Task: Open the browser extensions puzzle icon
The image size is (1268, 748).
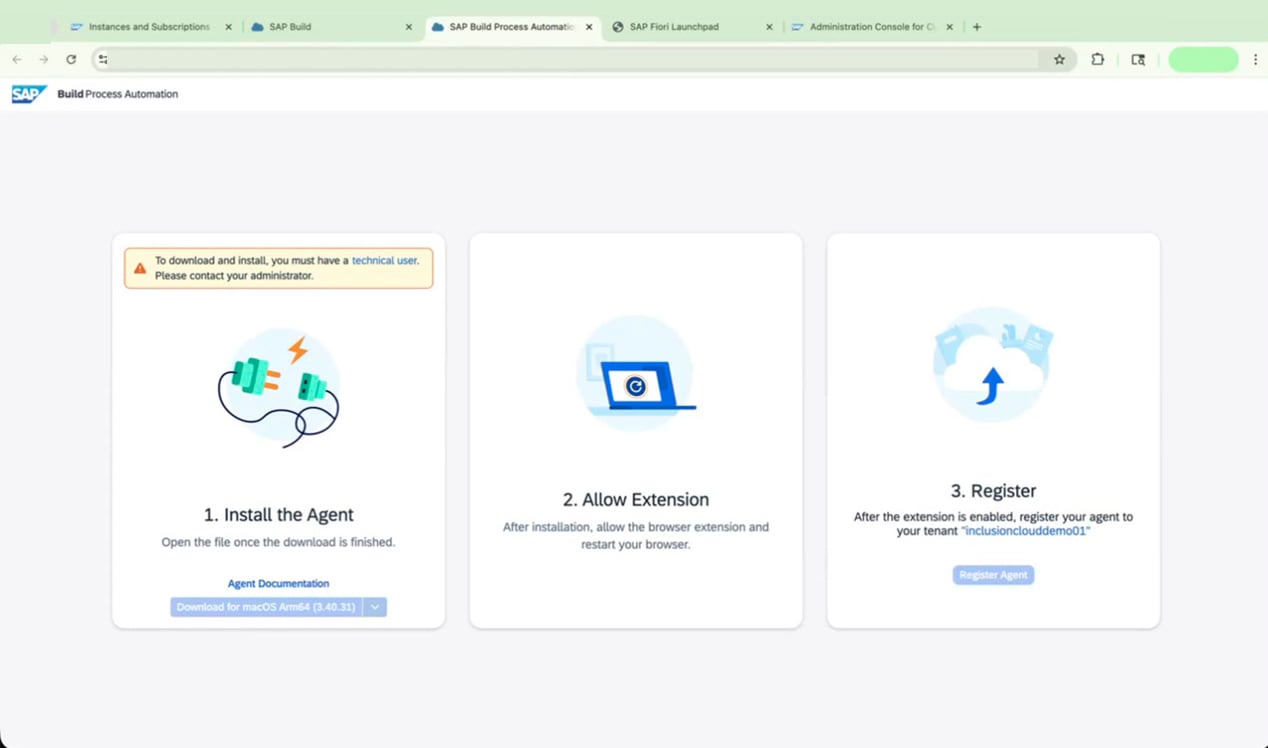Action: (1098, 60)
